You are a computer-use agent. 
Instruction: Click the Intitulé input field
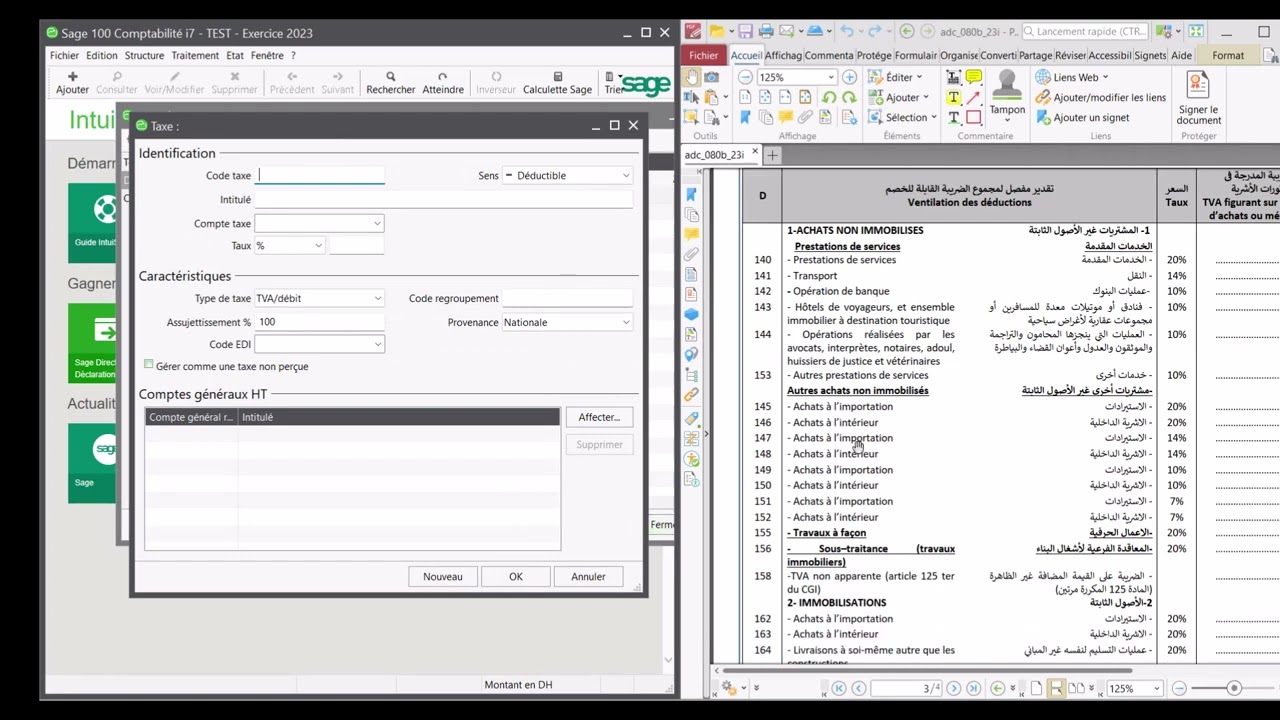444,199
